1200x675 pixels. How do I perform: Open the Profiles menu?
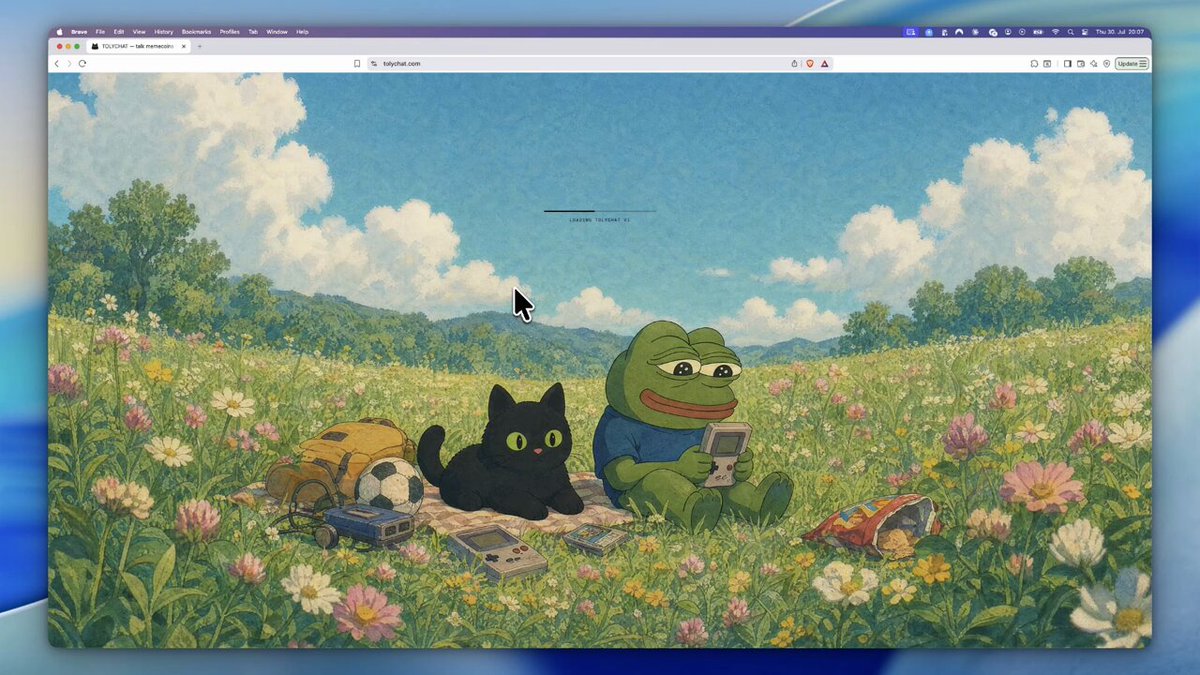[230, 32]
